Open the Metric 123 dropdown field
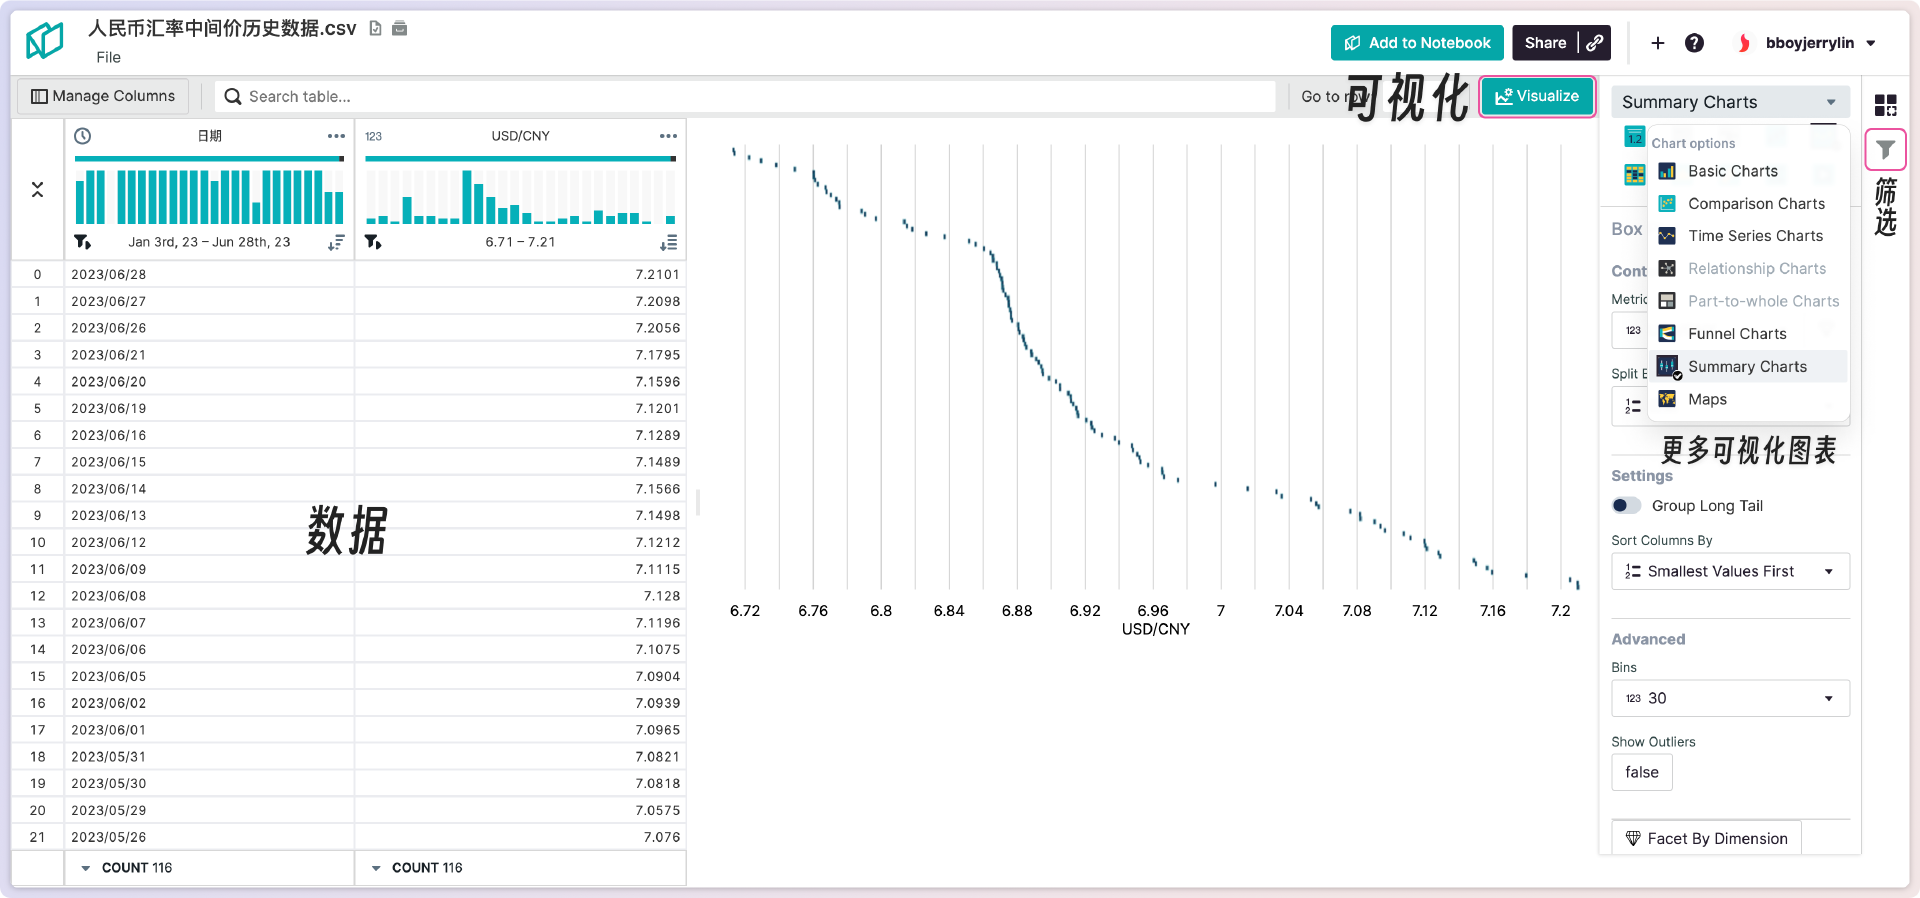This screenshot has width=1920, height=898. tap(1630, 330)
